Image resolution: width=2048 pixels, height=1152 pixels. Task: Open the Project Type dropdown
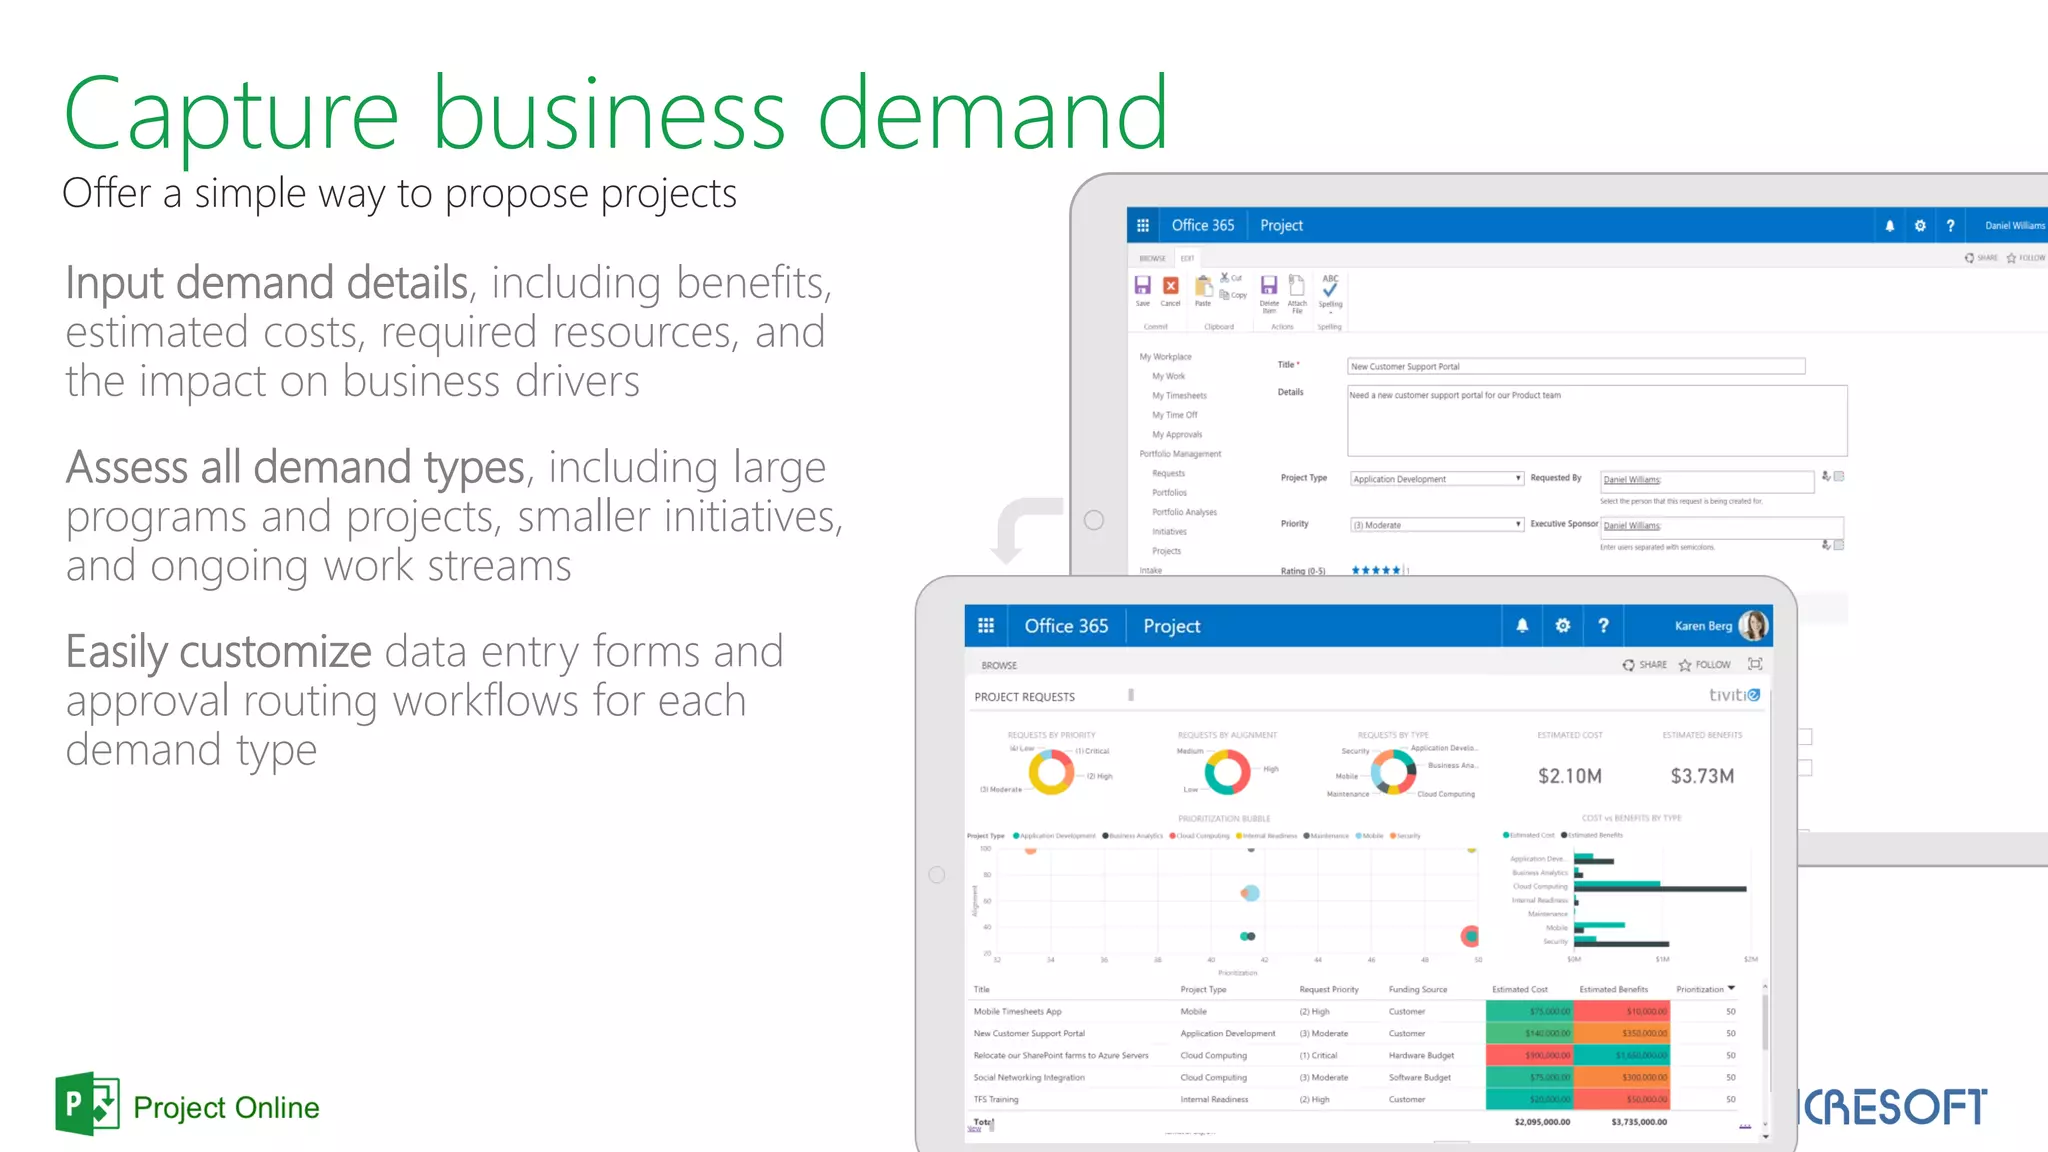(x=1437, y=479)
